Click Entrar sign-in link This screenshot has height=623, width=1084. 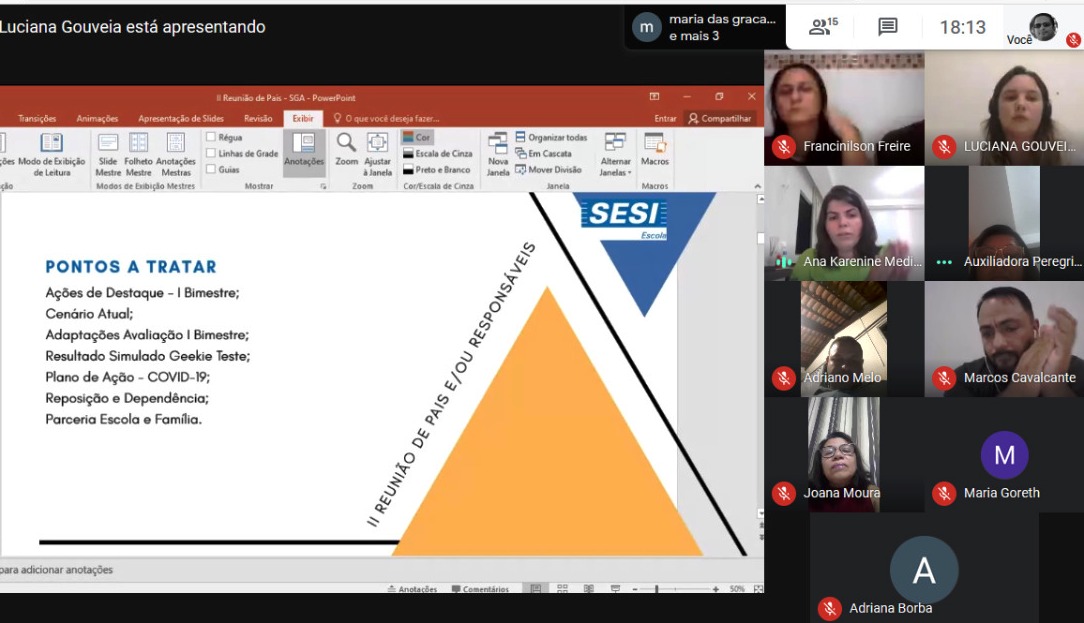coord(665,118)
